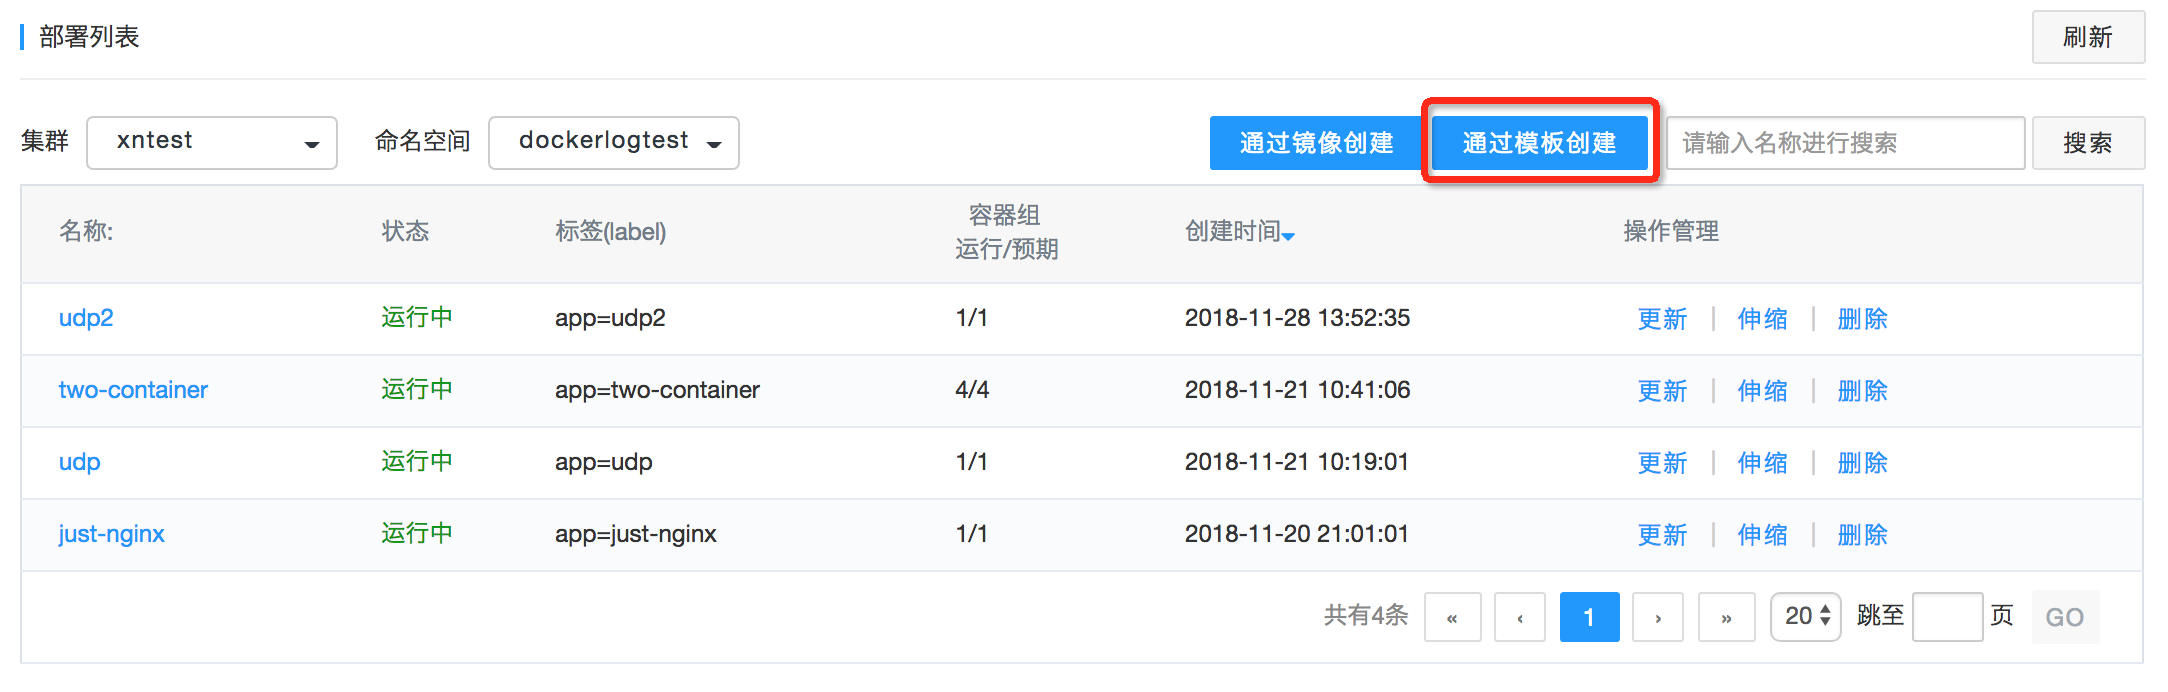The image size is (2168, 692).
Task: Click 运行中 status of udp2
Action: tap(417, 318)
